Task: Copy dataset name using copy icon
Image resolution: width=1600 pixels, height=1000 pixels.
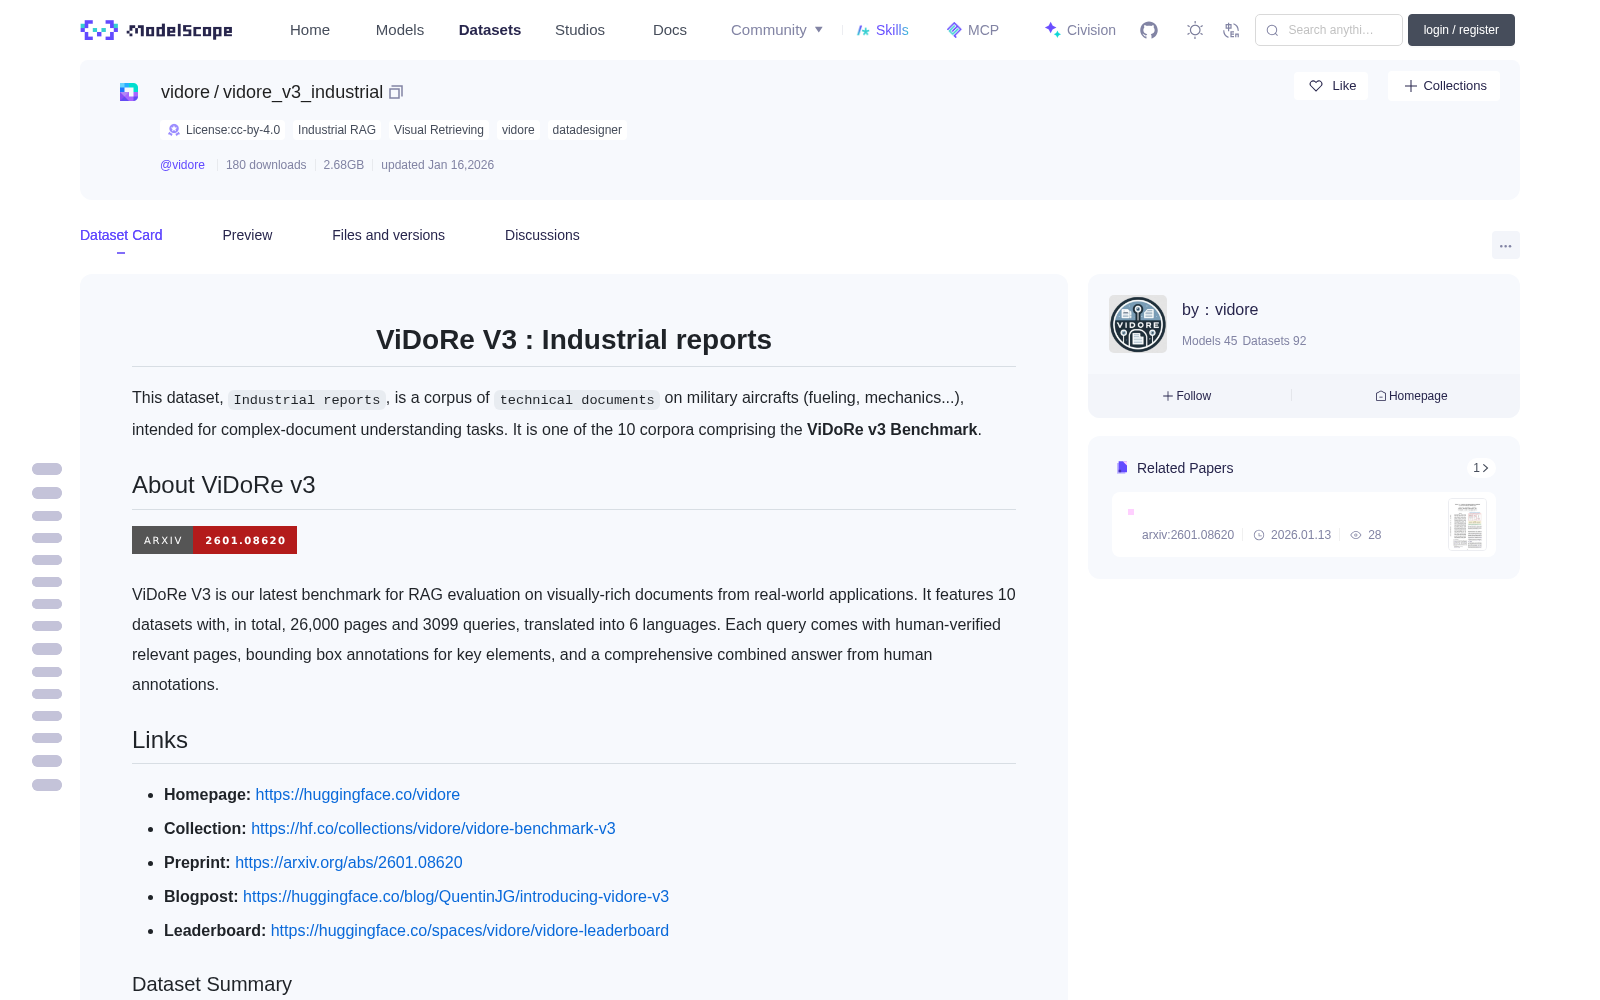Action: [396, 92]
